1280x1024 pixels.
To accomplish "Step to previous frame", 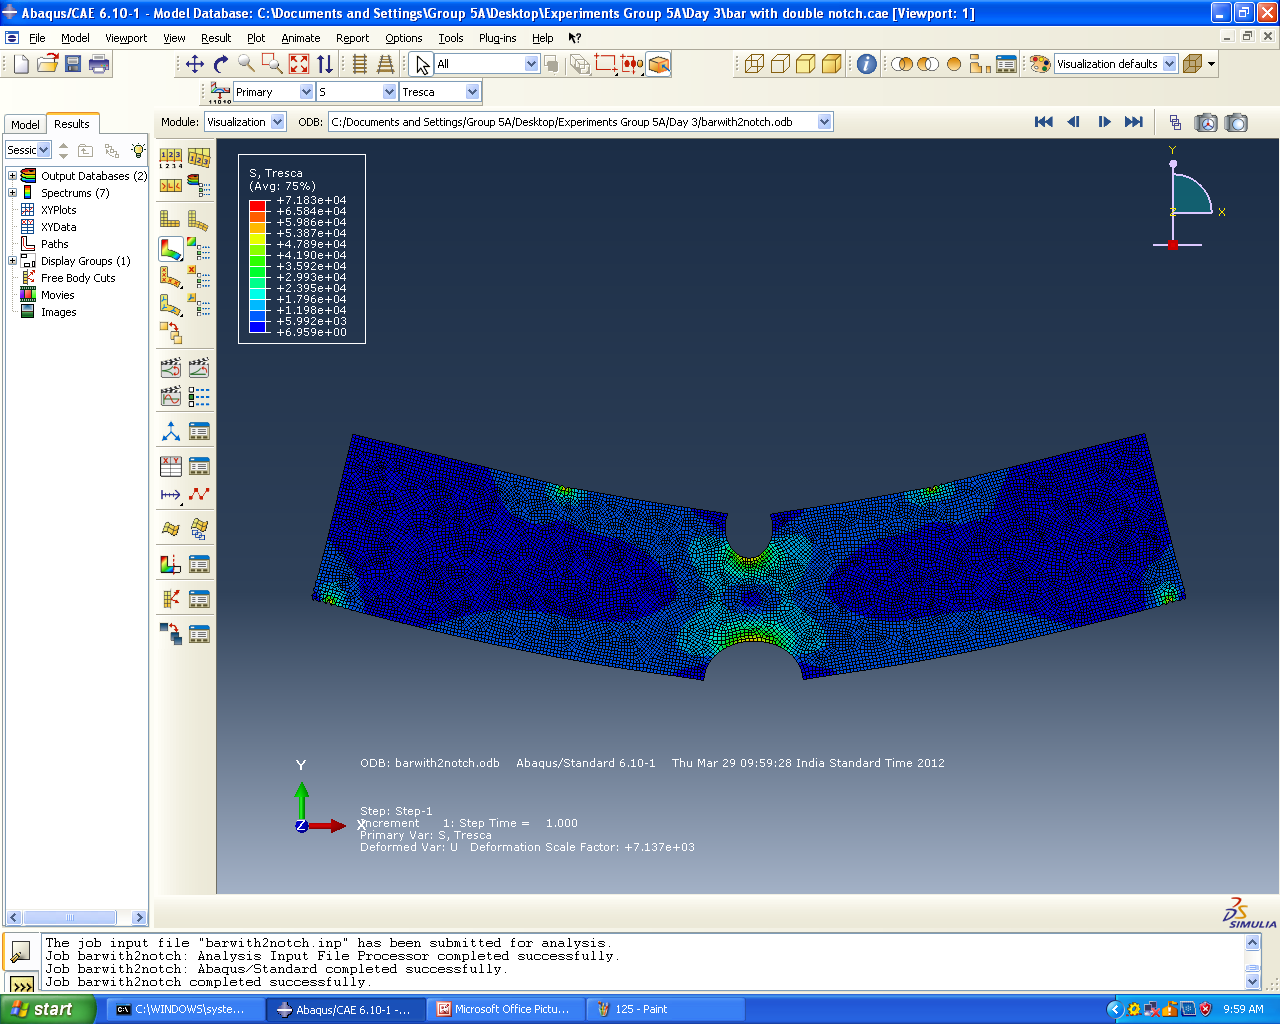I will tap(1074, 122).
